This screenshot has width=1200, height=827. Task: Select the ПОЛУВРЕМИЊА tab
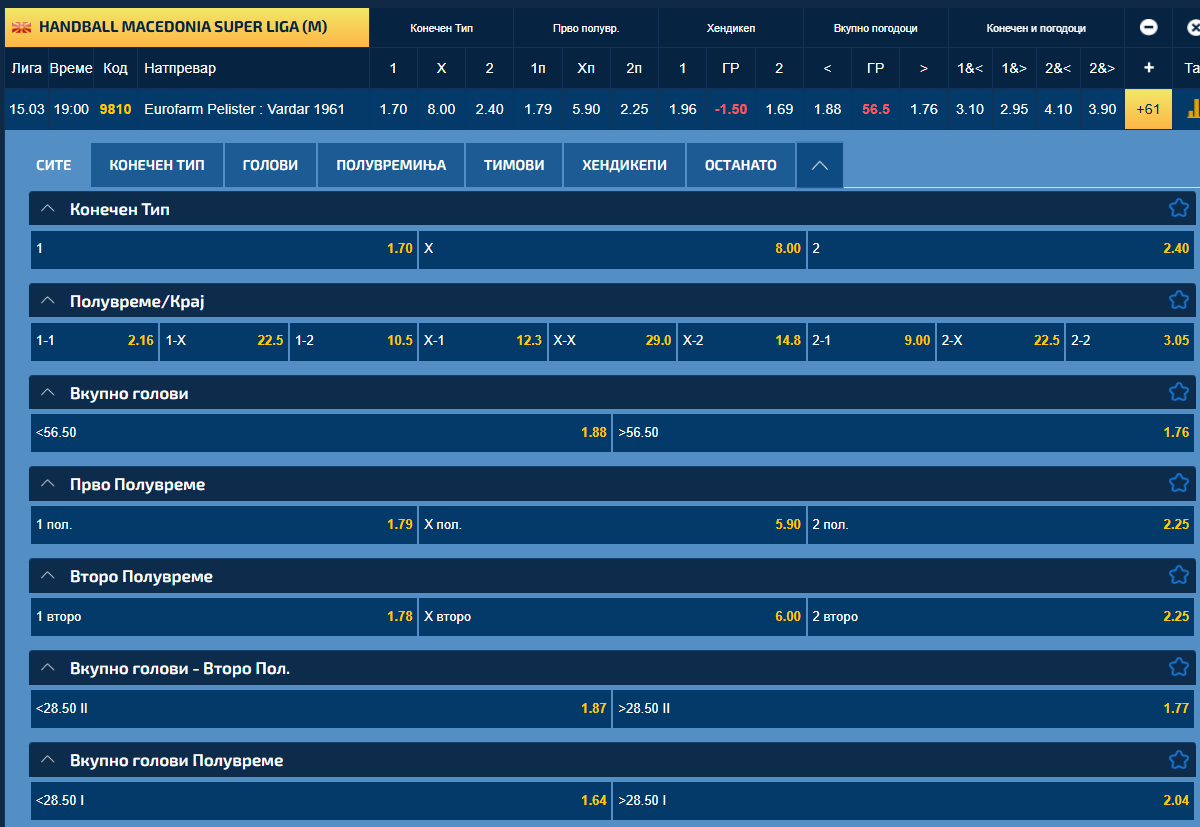tap(391, 165)
